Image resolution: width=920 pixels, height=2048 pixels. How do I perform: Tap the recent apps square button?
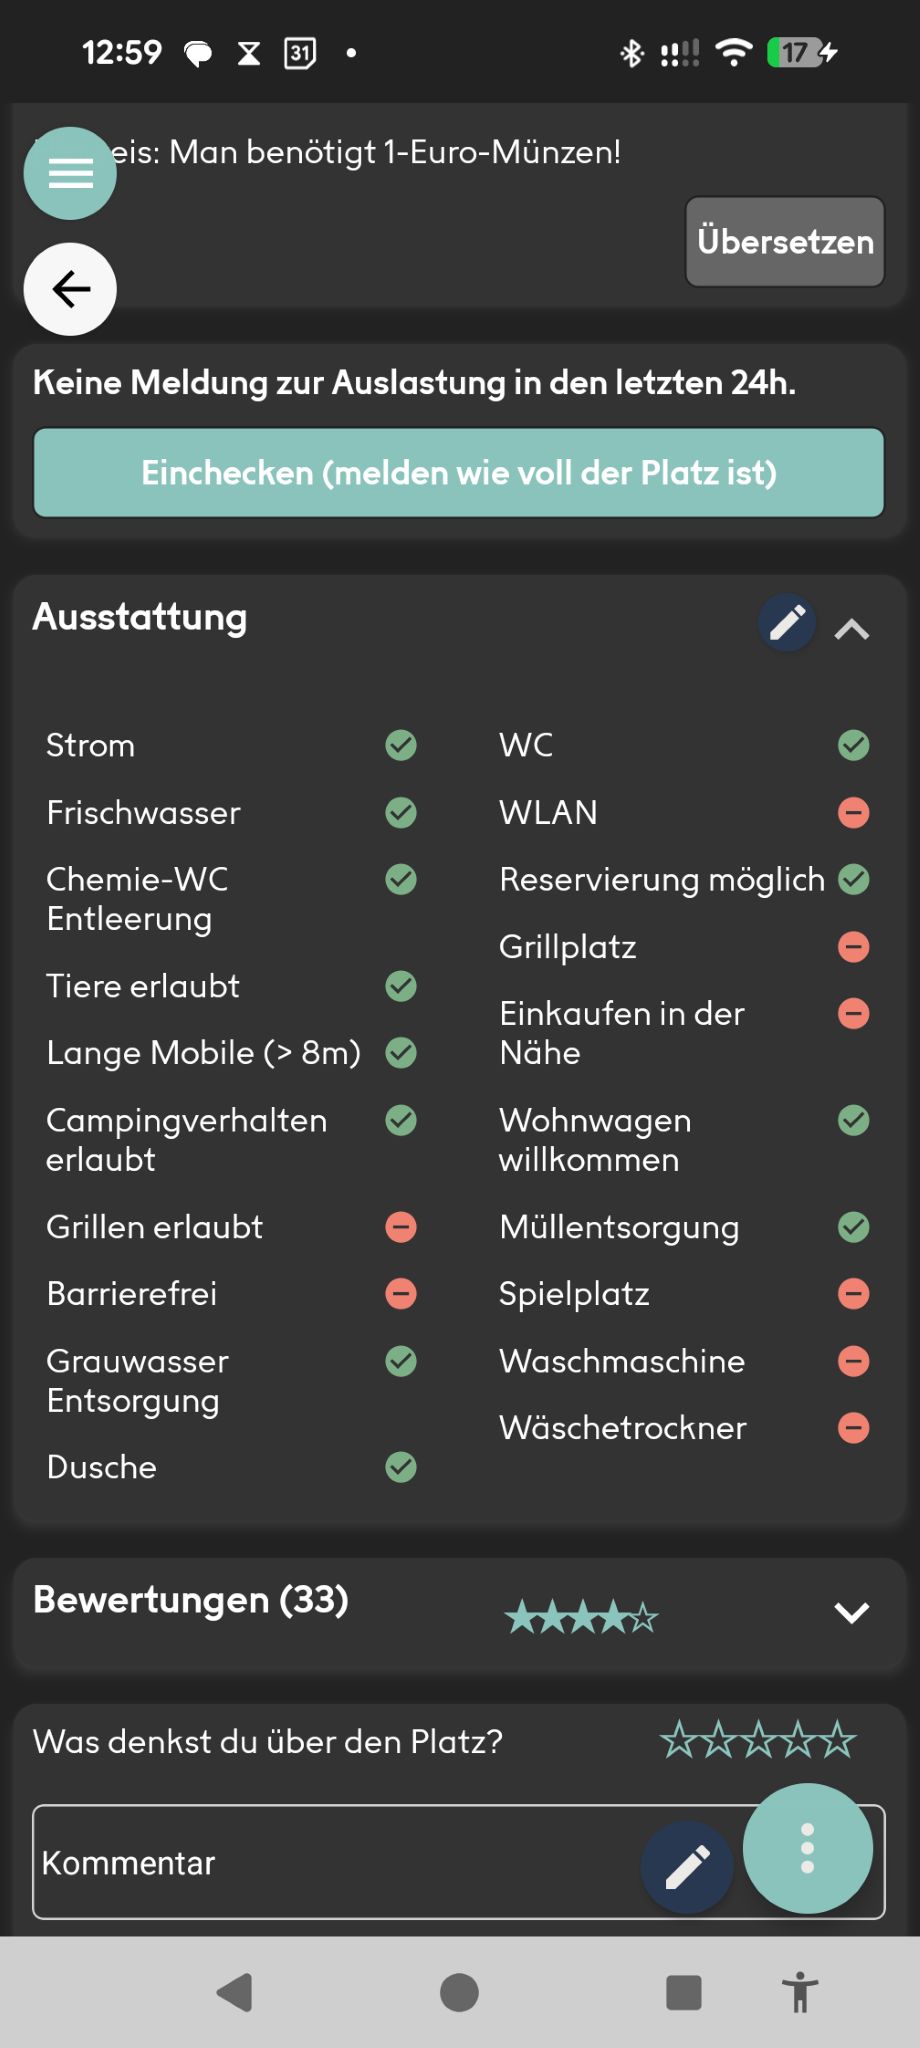tap(684, 1992)
